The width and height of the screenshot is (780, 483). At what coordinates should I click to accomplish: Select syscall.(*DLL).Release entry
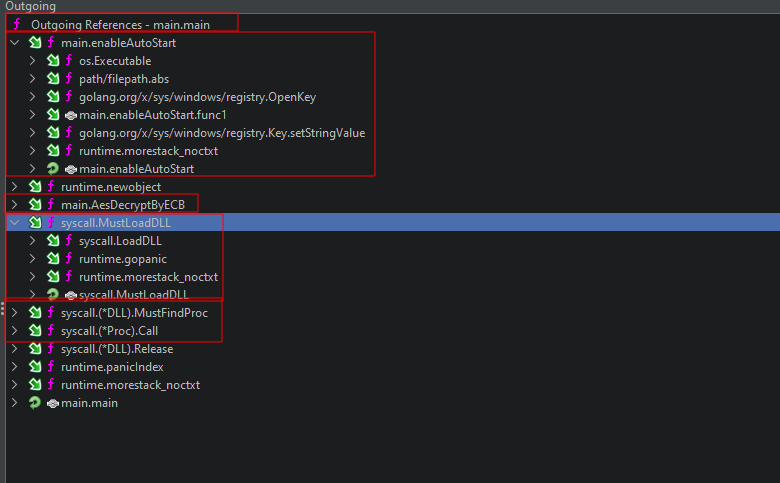(x=117, y=349)
